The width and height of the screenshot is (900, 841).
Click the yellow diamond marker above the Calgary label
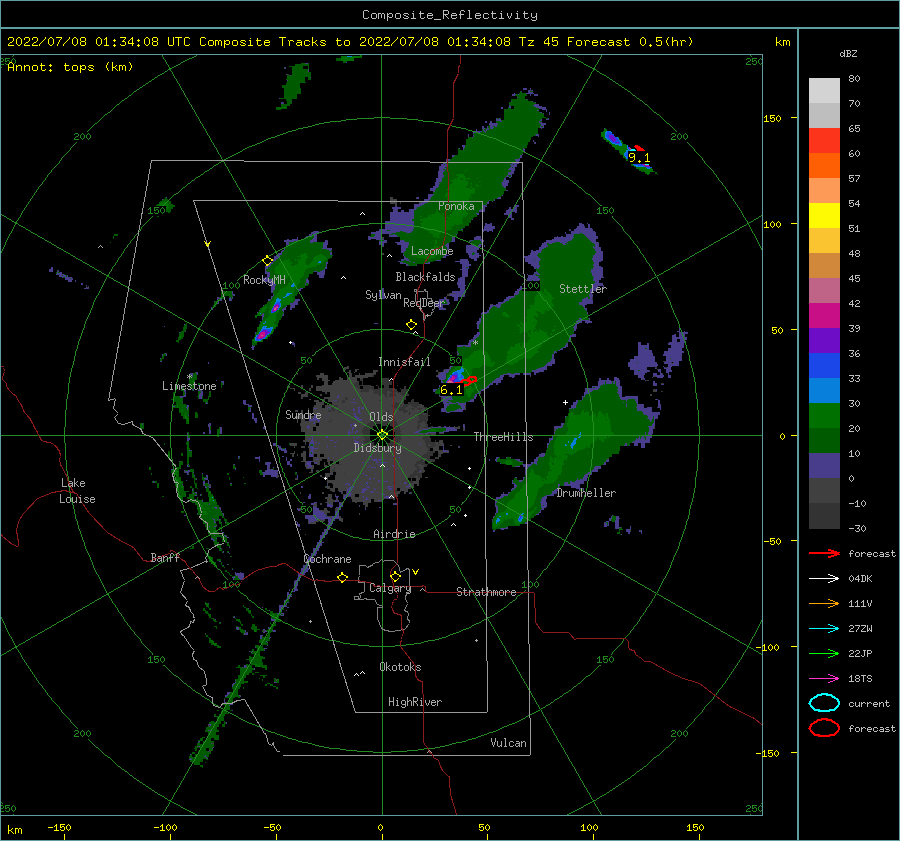point(395,576)
